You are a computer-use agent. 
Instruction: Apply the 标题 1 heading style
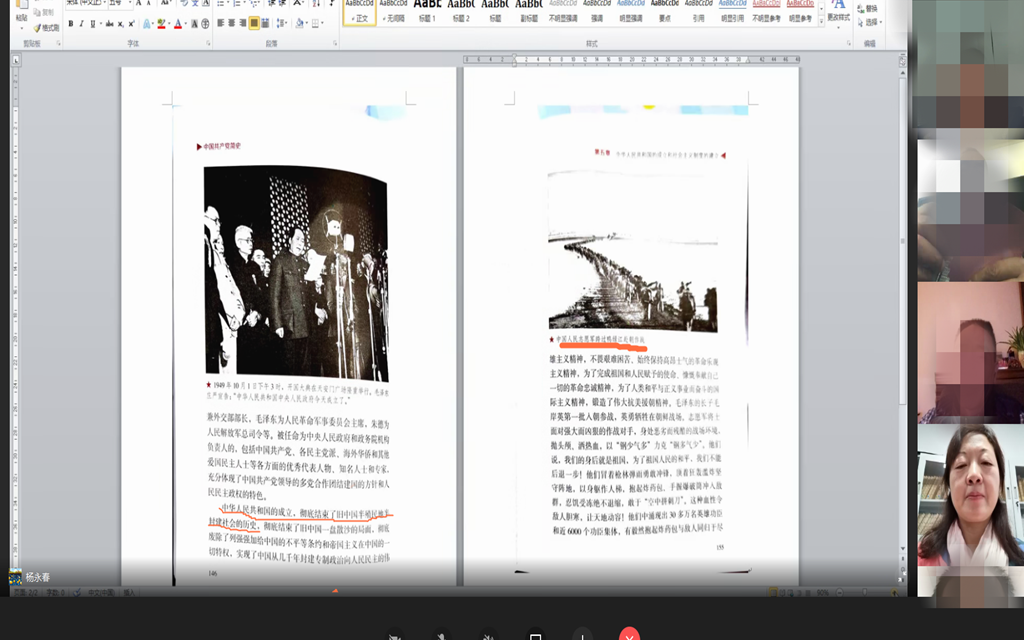[x=427, y=12]
